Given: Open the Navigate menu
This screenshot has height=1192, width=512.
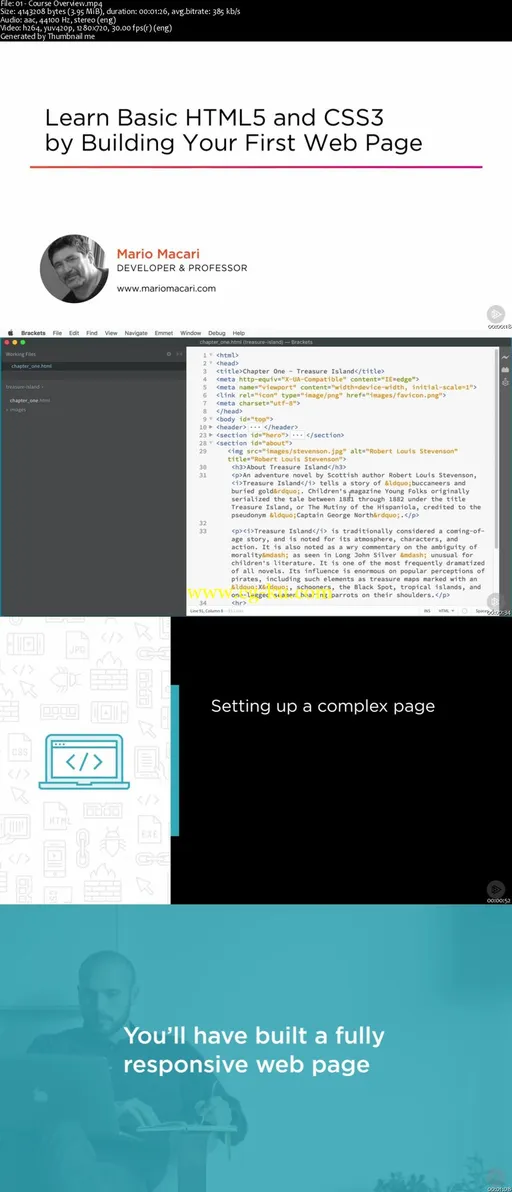Looking at the screenshot, I should 136,333.
